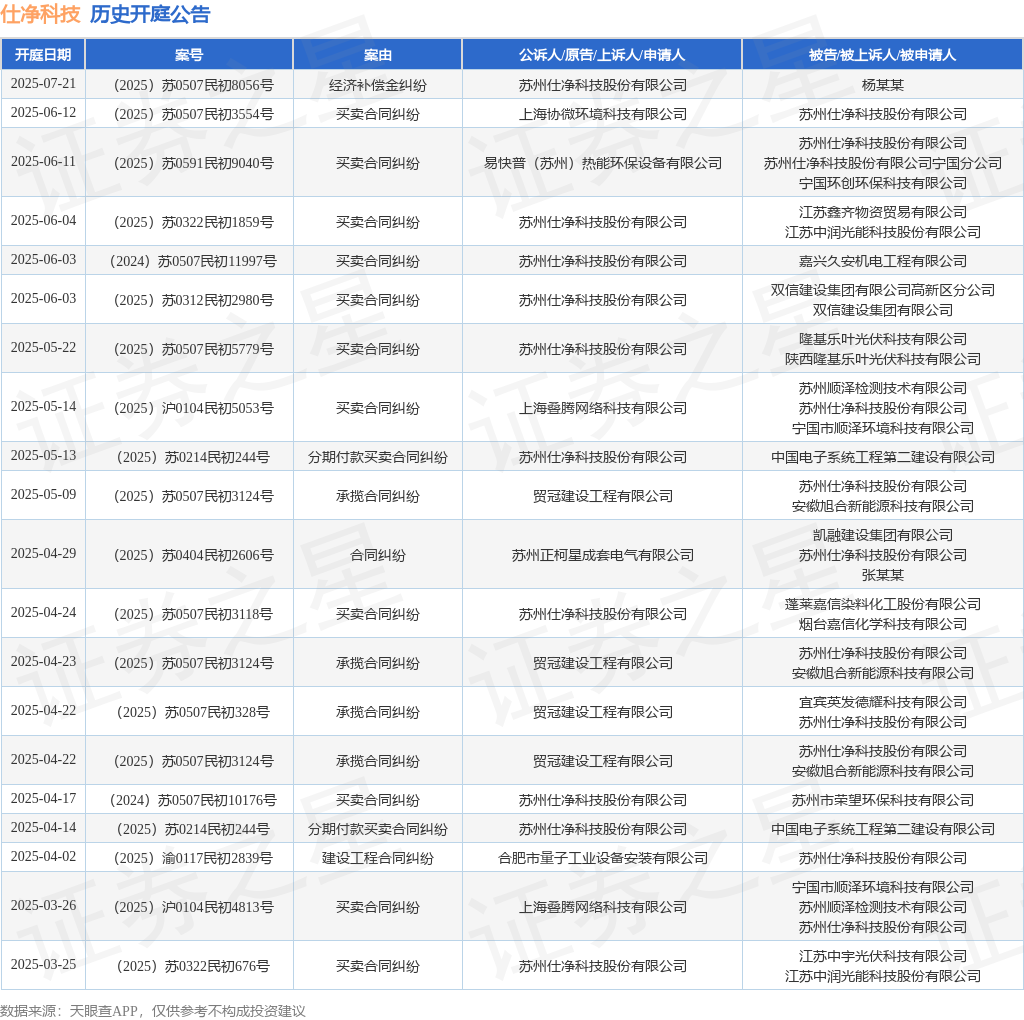The height and width of the screenshot is (1020, 1024).
Task: Click case number 苏0507民初11997号
Action: pos(193,261)
